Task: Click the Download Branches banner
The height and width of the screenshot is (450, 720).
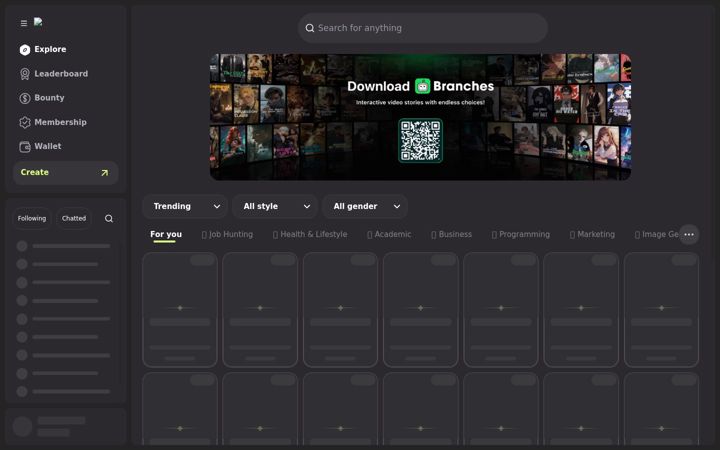Action: coord(420,117)
